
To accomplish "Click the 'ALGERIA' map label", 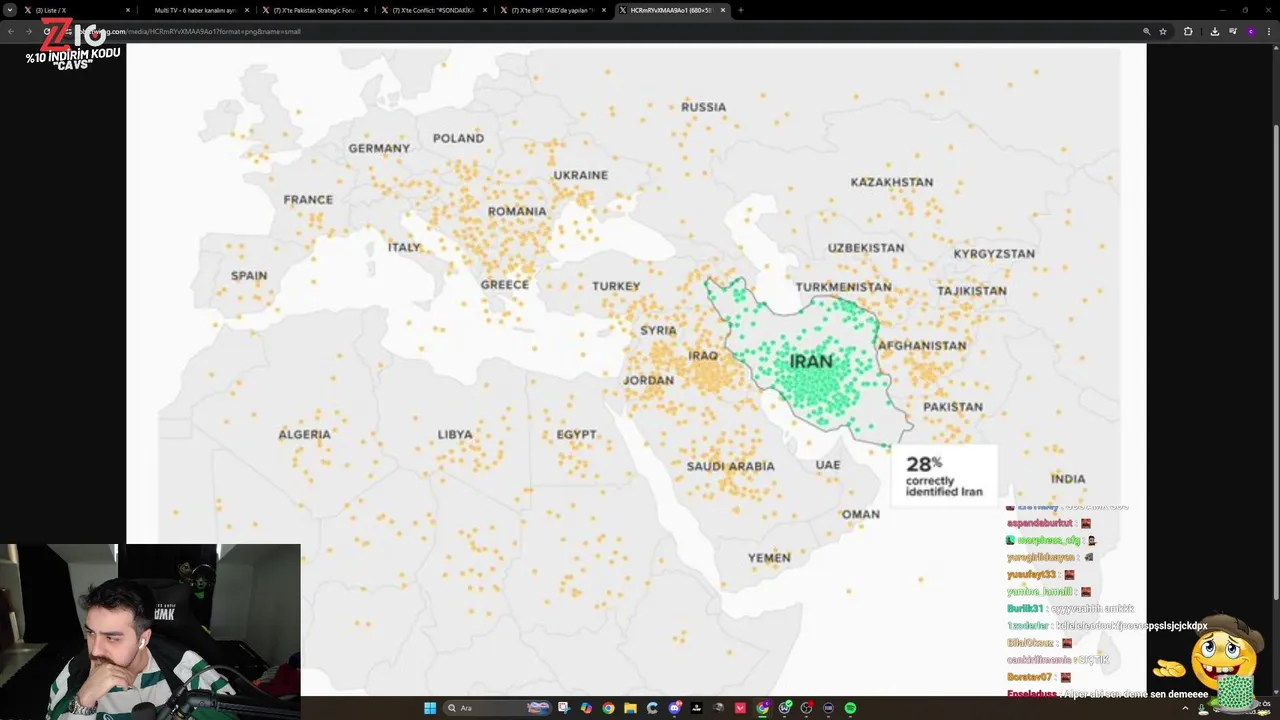I will tap(304, 434).
